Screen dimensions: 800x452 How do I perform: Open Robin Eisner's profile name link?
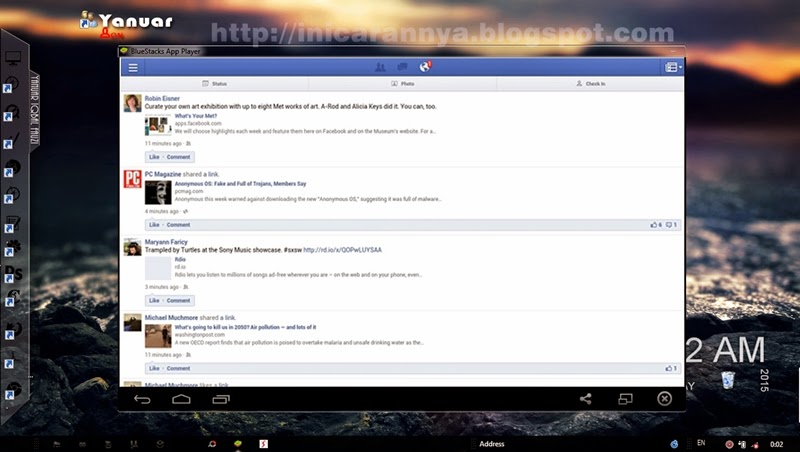pyautogui.click(x=162, y=98)
